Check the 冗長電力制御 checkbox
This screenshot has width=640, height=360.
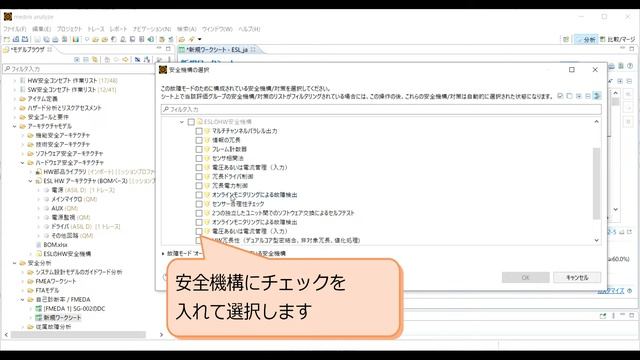tap(199, 186)
